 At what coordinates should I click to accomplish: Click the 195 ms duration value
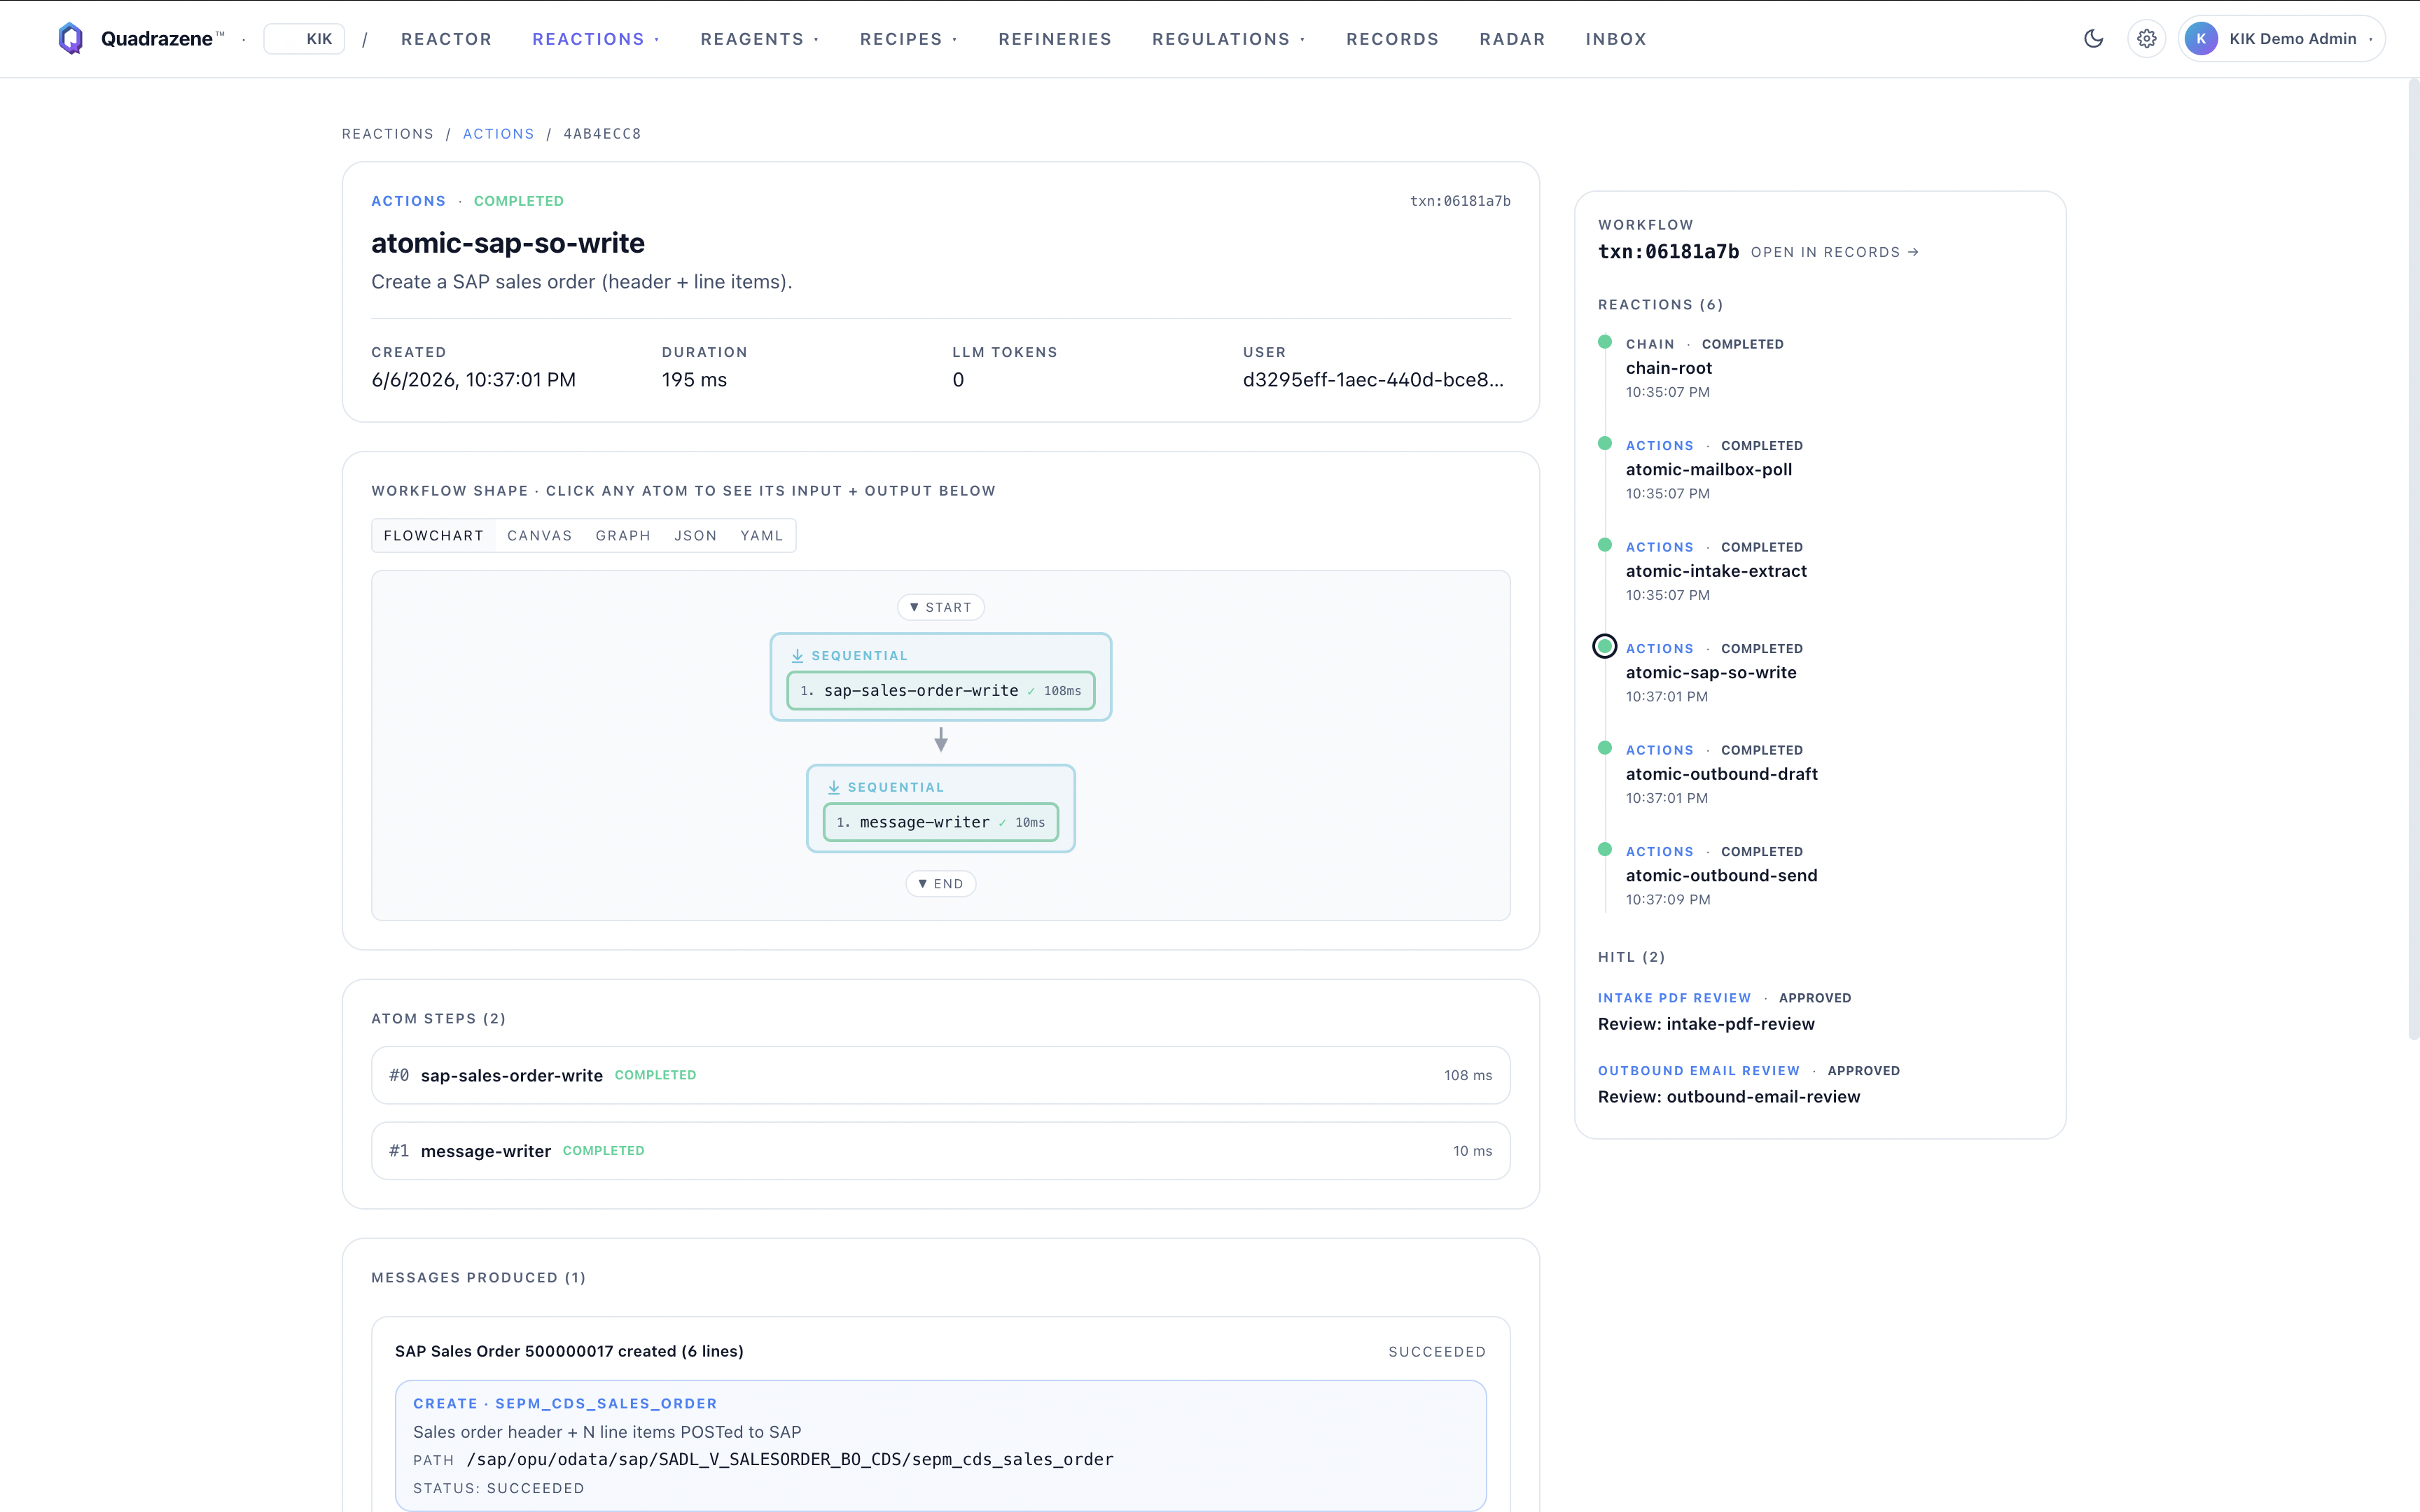pos(694,380)
